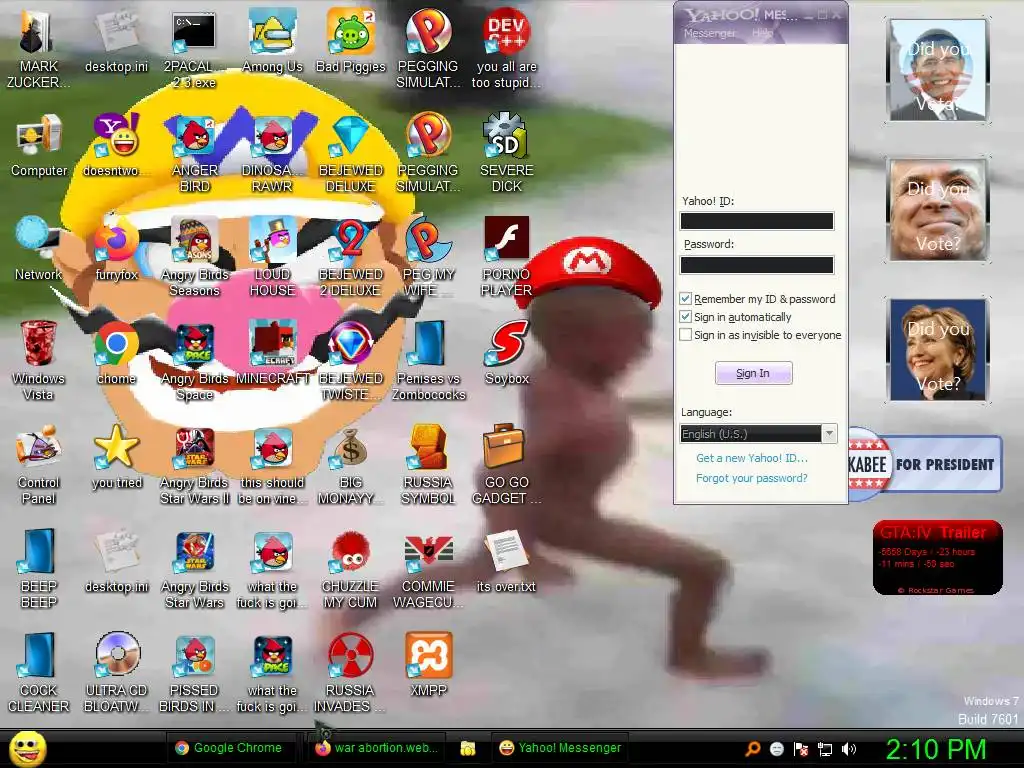The width and height of the screenshot is (1024, 768).
Task: Click the volume speaker tray icon
Action: (848, 749)
